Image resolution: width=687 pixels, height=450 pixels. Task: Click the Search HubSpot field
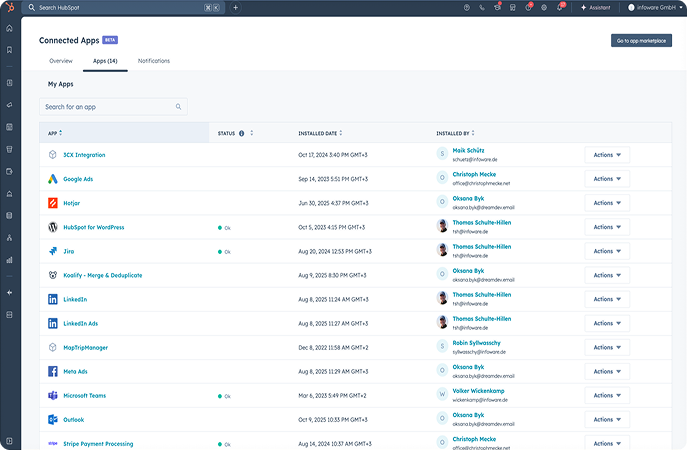[124, 7]
